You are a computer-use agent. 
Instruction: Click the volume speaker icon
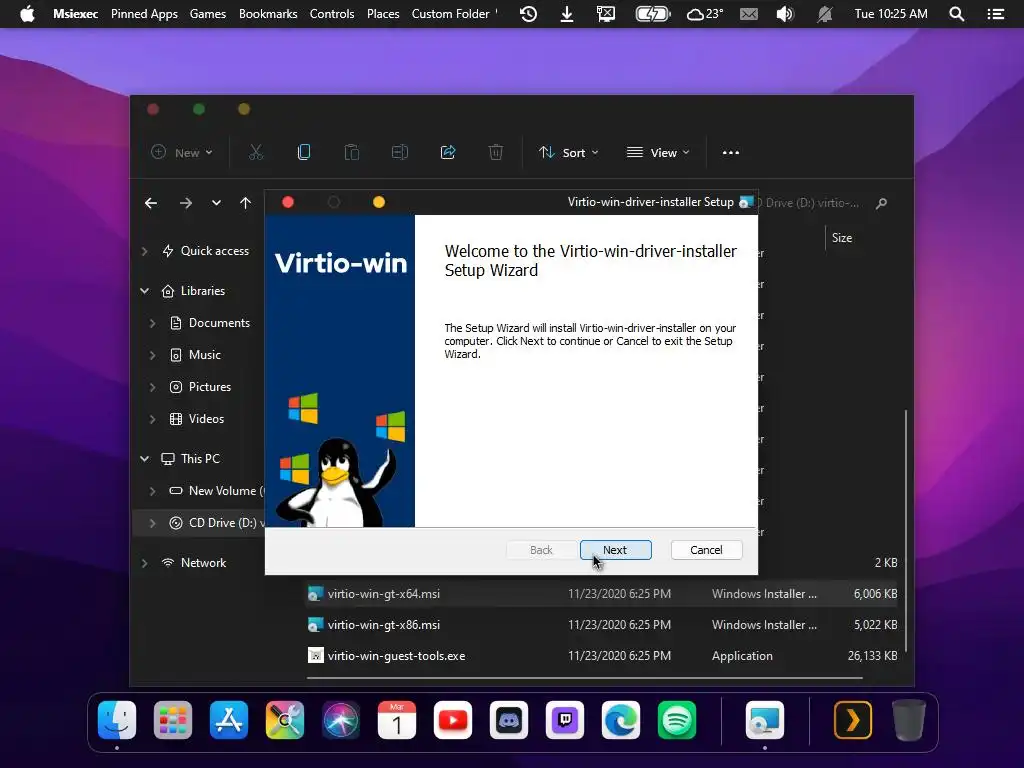click(784, 14)
